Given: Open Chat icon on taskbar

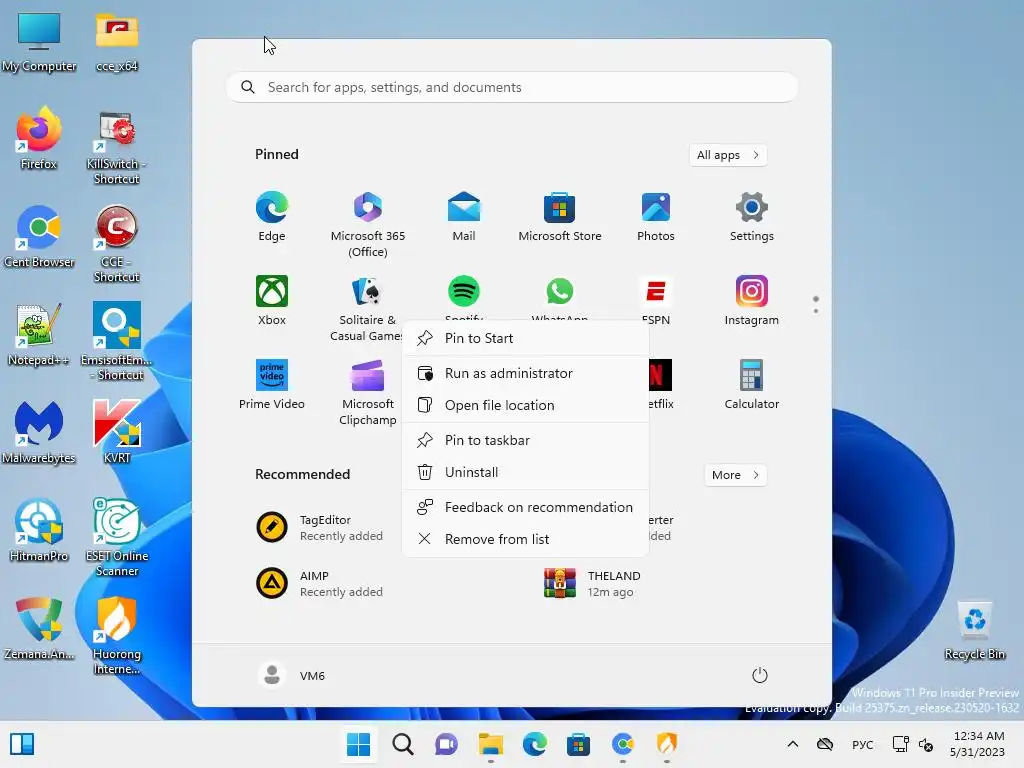Looking at the screenshot, I should 447,744.
